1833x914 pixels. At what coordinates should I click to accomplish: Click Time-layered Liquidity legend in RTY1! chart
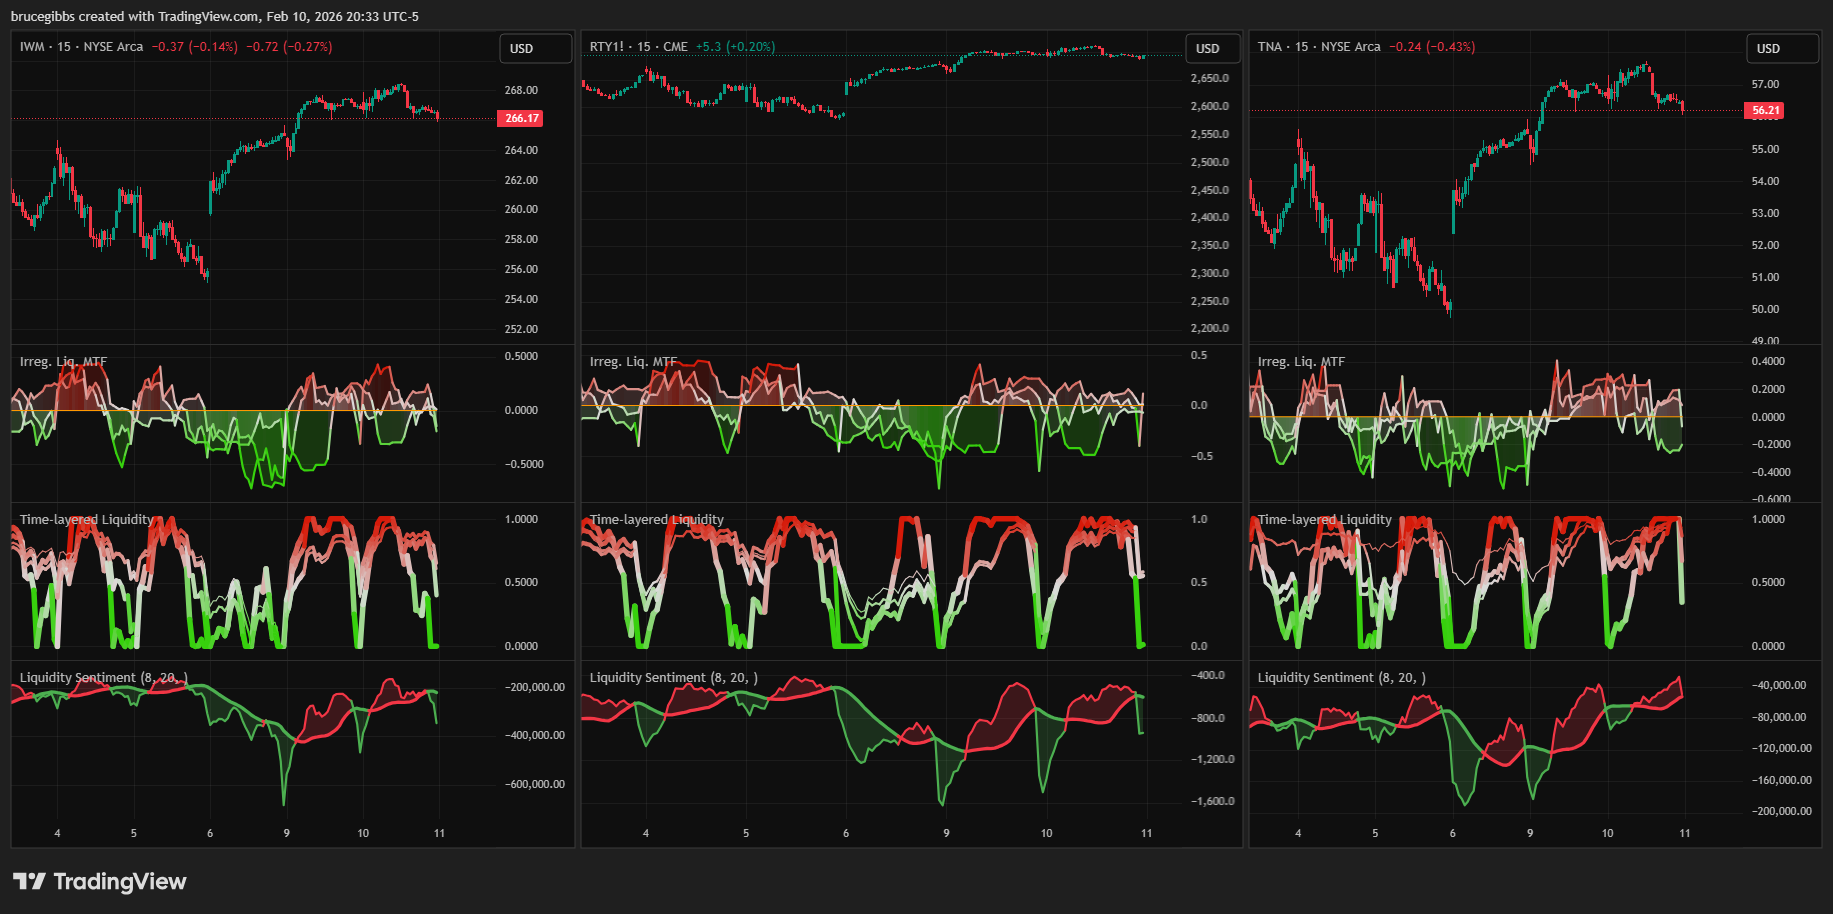(657, 520)
